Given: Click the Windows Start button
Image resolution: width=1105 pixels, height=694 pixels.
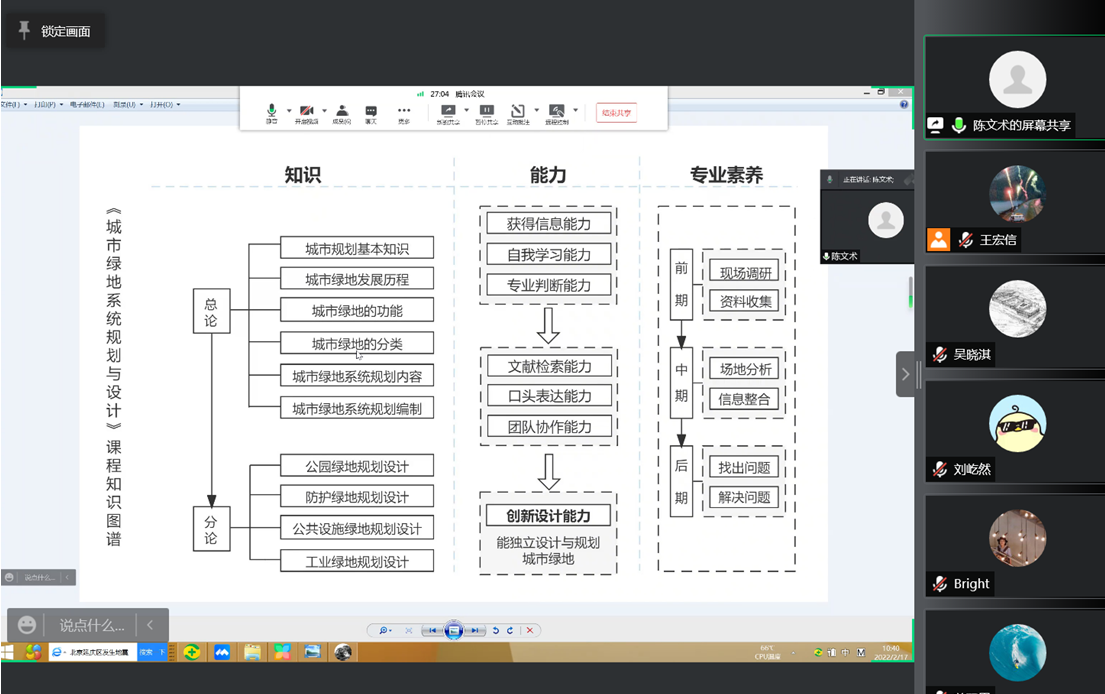Looking at the screenshot, I should 8,652.
